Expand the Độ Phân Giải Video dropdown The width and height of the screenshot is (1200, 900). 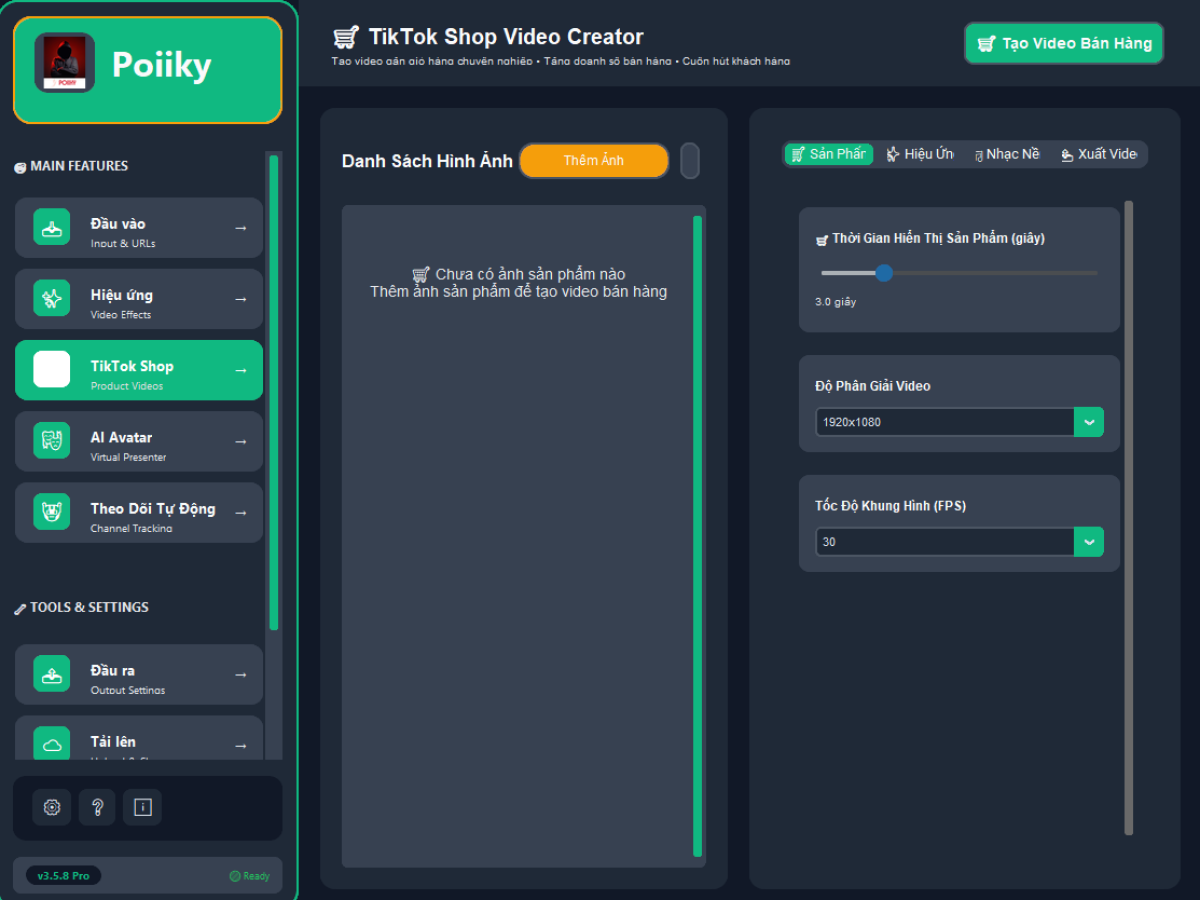tap(1088, 422)
